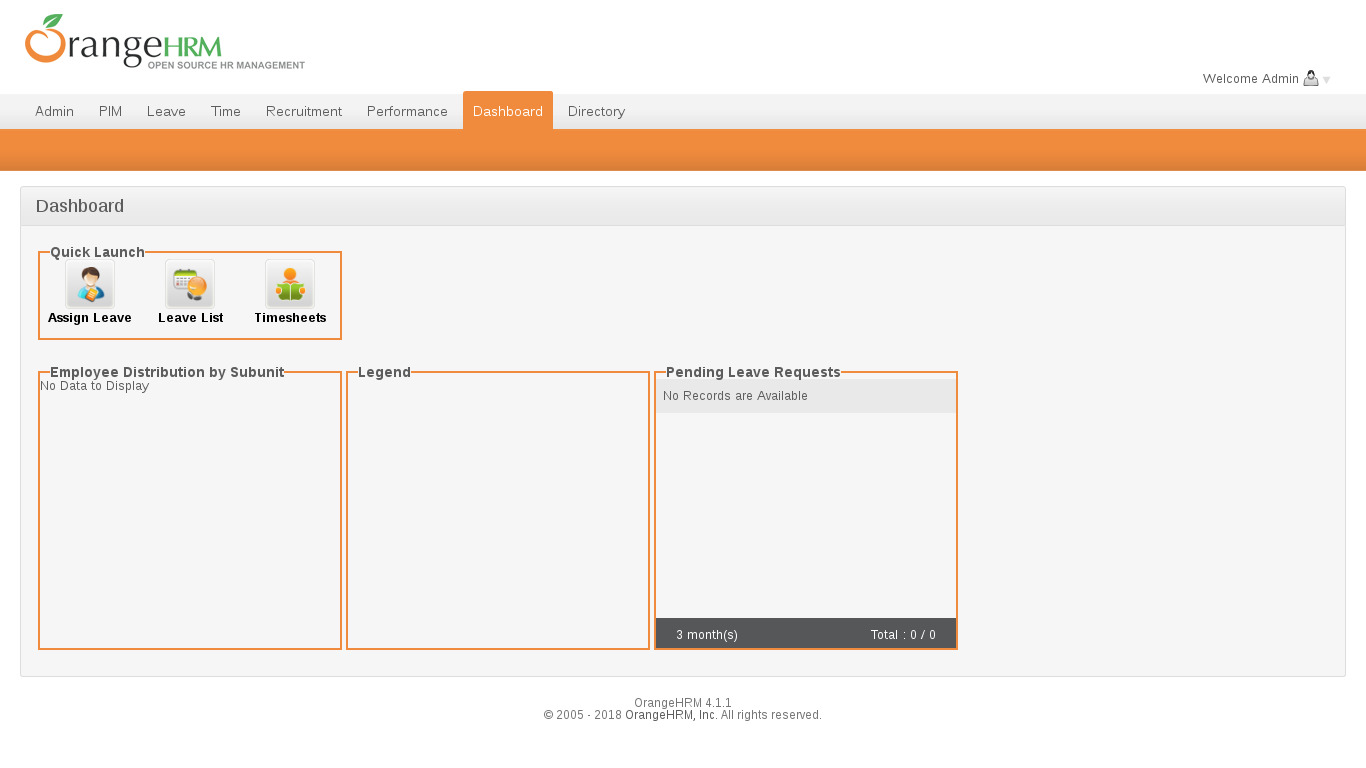This screenshot has width=1366, height=768.
Task: Click the OrangeHRM logo
Action: (165, 42)
